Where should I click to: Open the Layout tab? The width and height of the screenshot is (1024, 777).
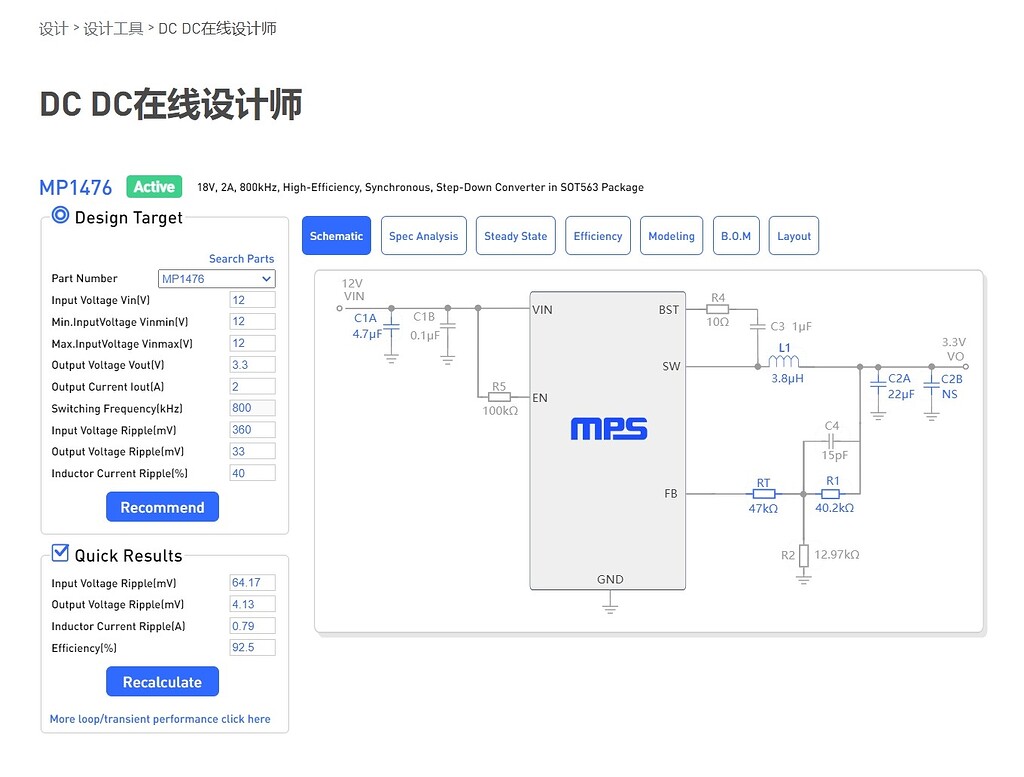pos(793,235)
